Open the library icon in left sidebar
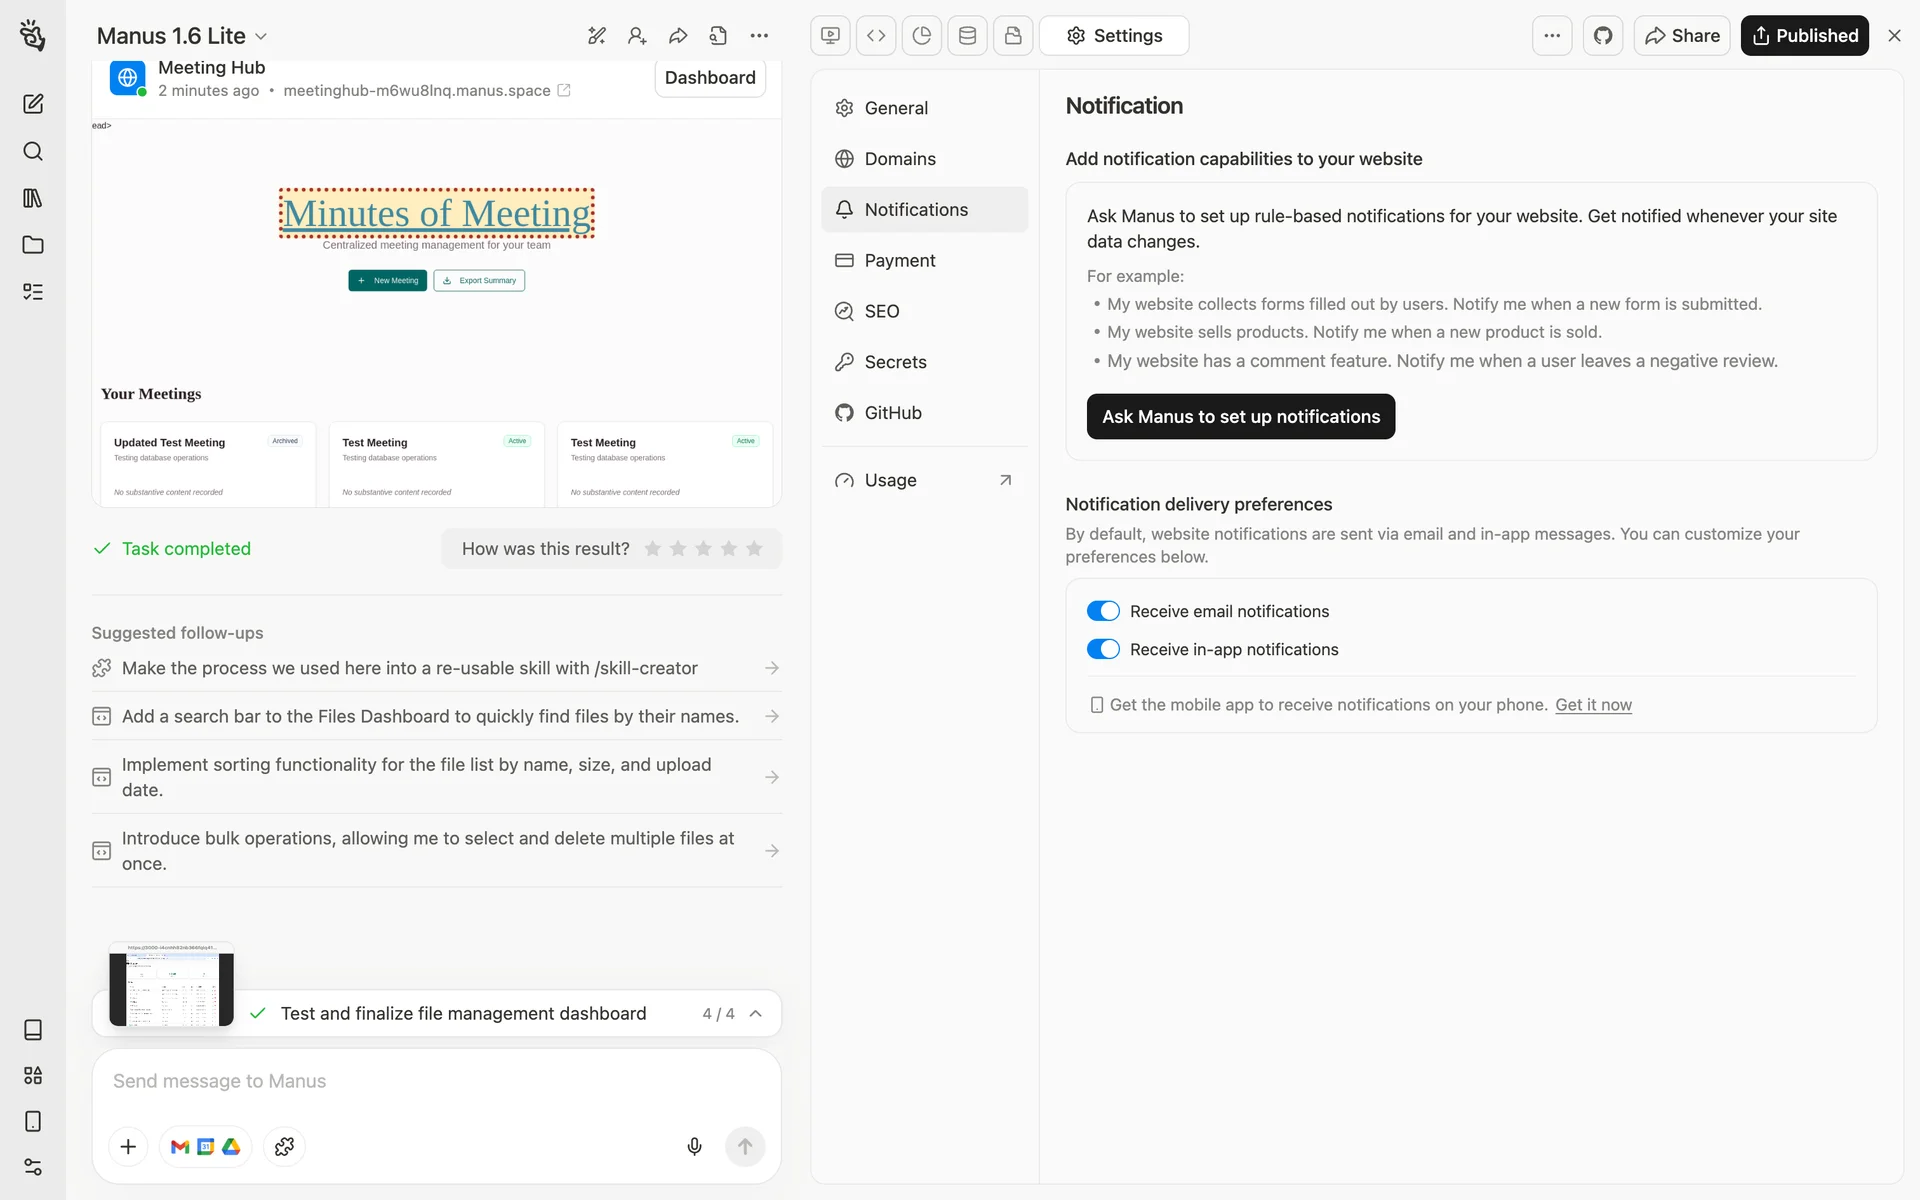 (33, 198)
